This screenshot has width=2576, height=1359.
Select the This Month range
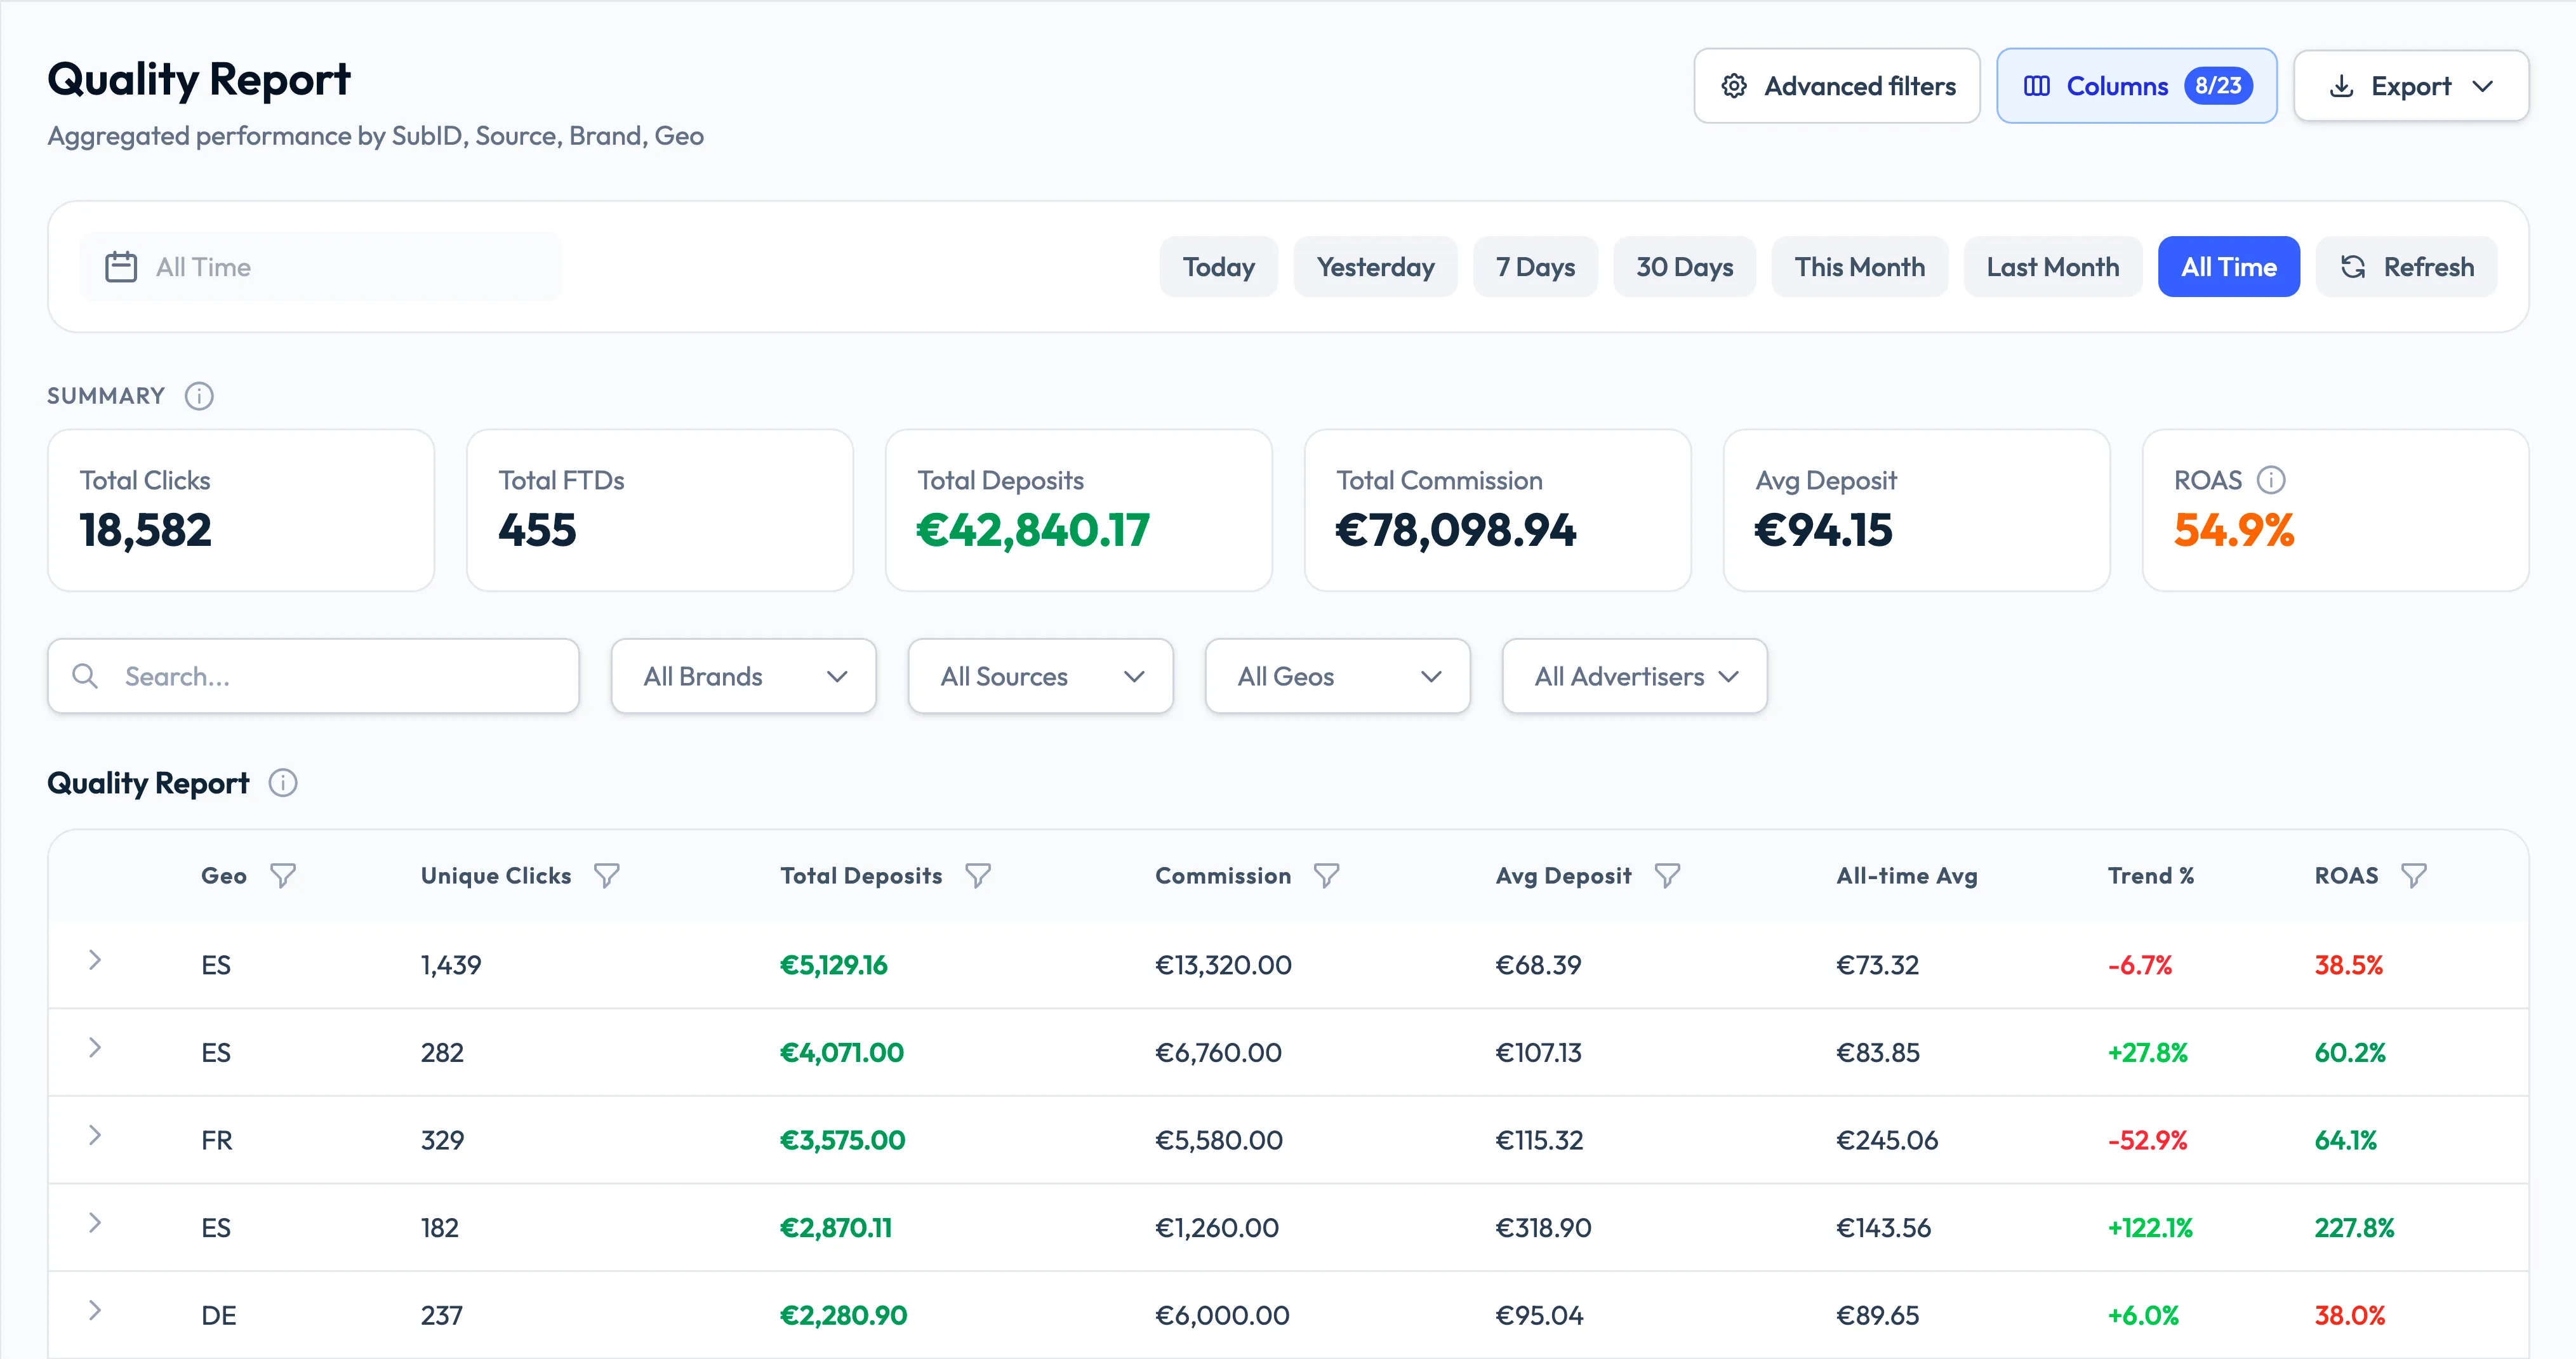1860,267
